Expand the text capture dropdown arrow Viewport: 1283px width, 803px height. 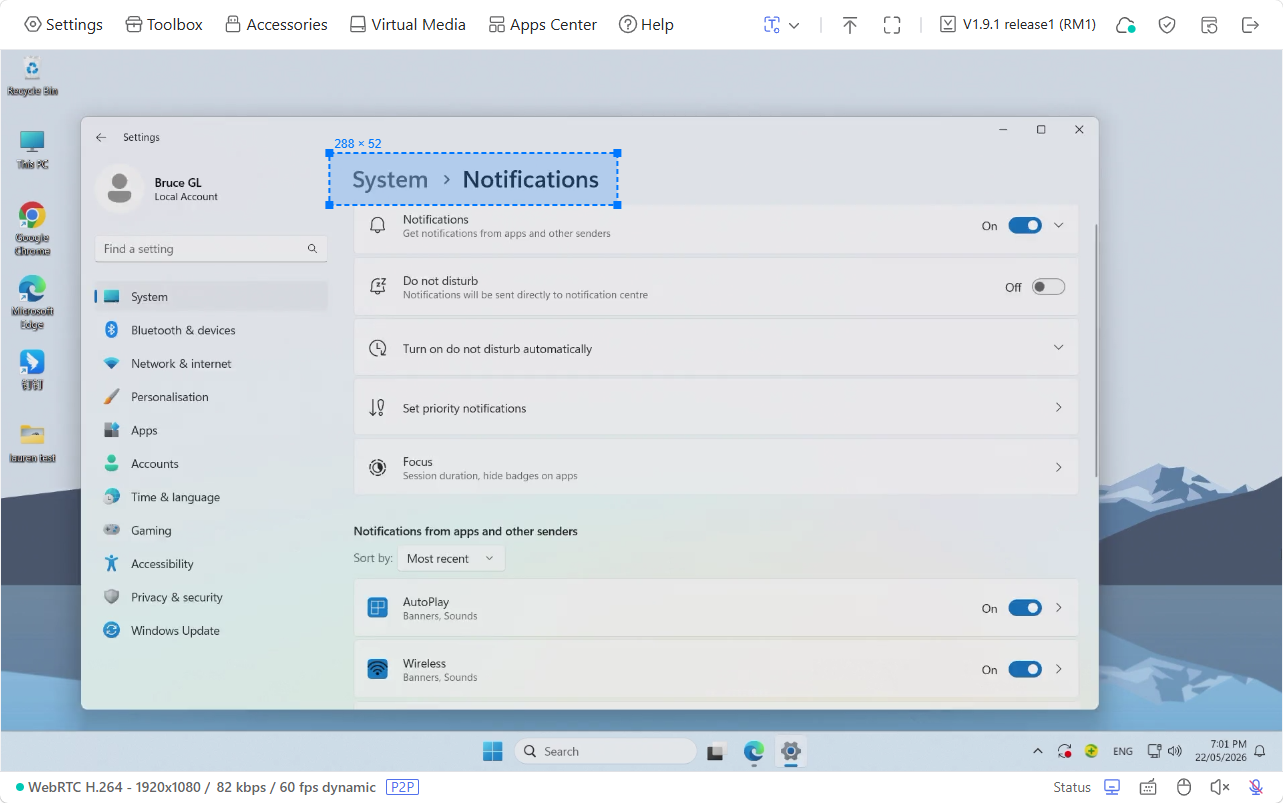tap(795, 25)
